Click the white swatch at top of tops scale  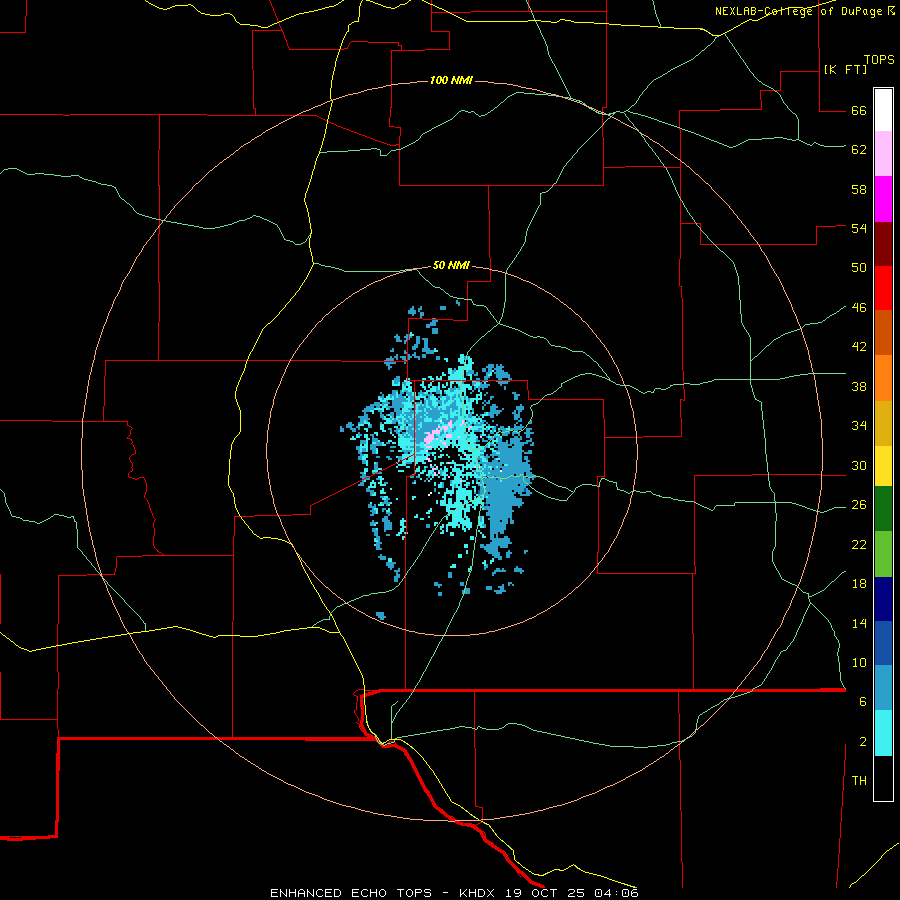(x=883, y=110)
